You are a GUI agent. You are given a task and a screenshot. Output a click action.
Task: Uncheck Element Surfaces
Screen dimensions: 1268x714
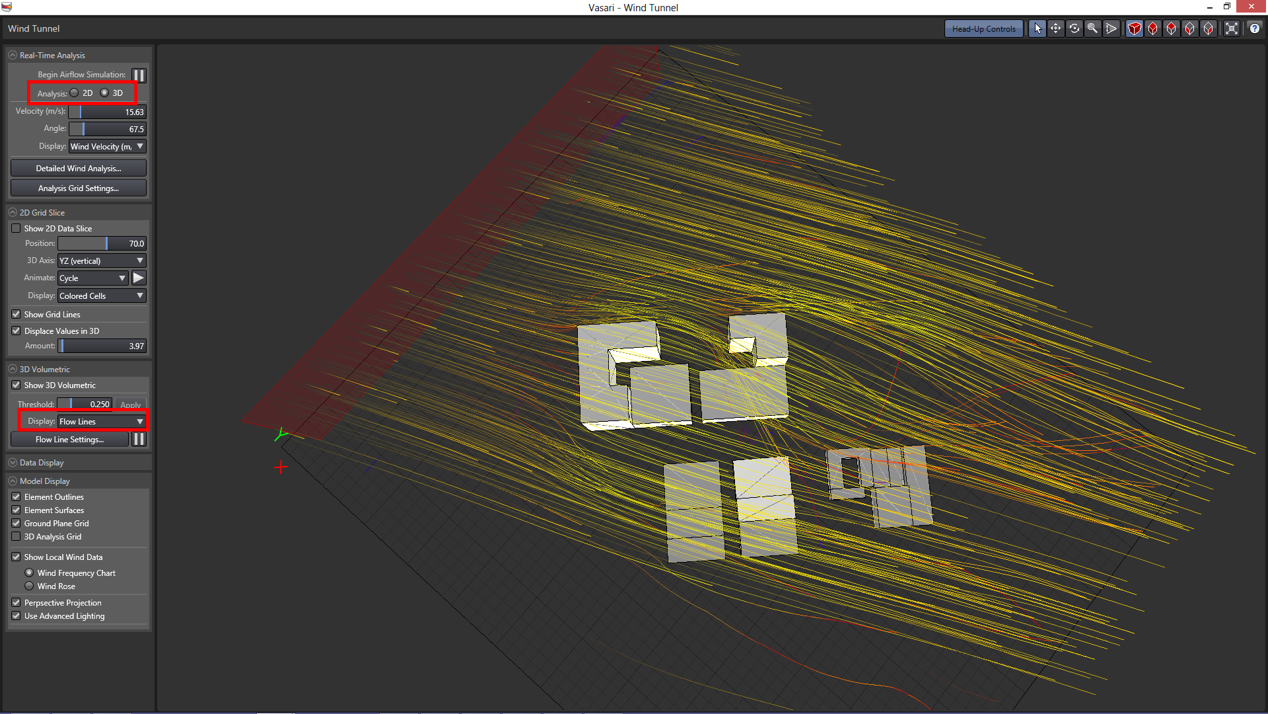point(16,510)
